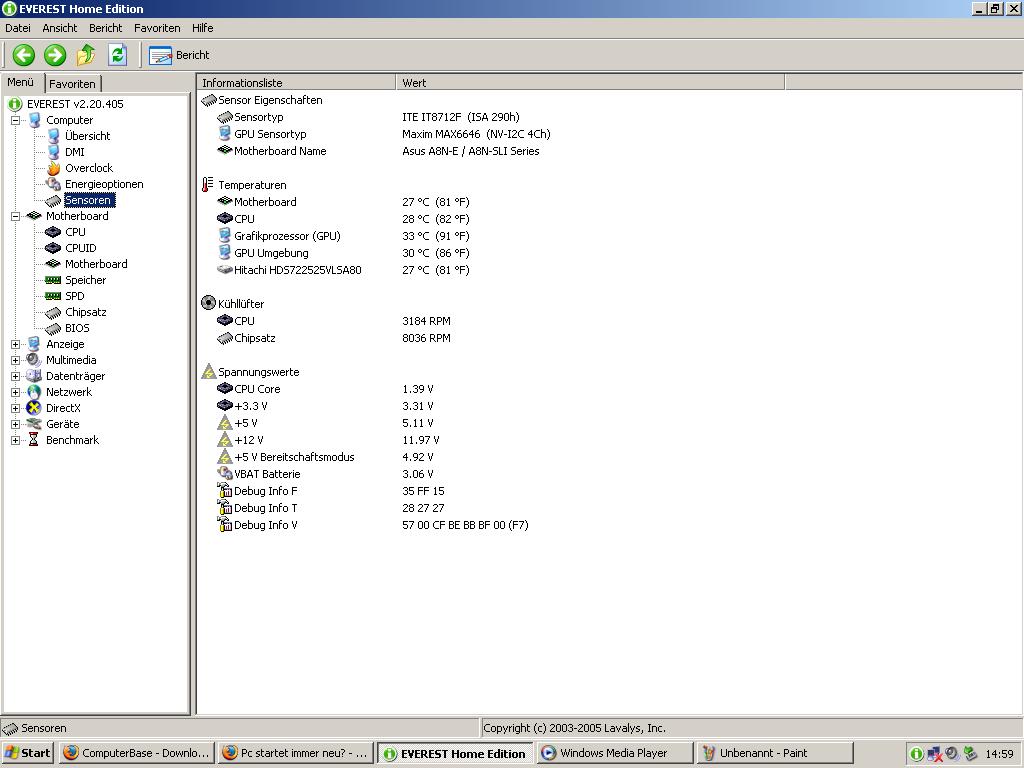Click the Windows Start button
Screen dimensions: 1024x768
27,753
